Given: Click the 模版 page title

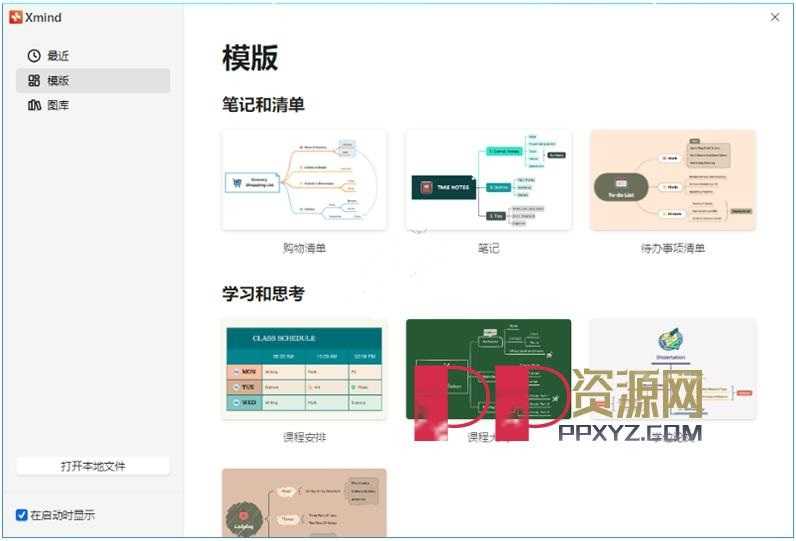Looking at the screenshot, I should 250,57.
